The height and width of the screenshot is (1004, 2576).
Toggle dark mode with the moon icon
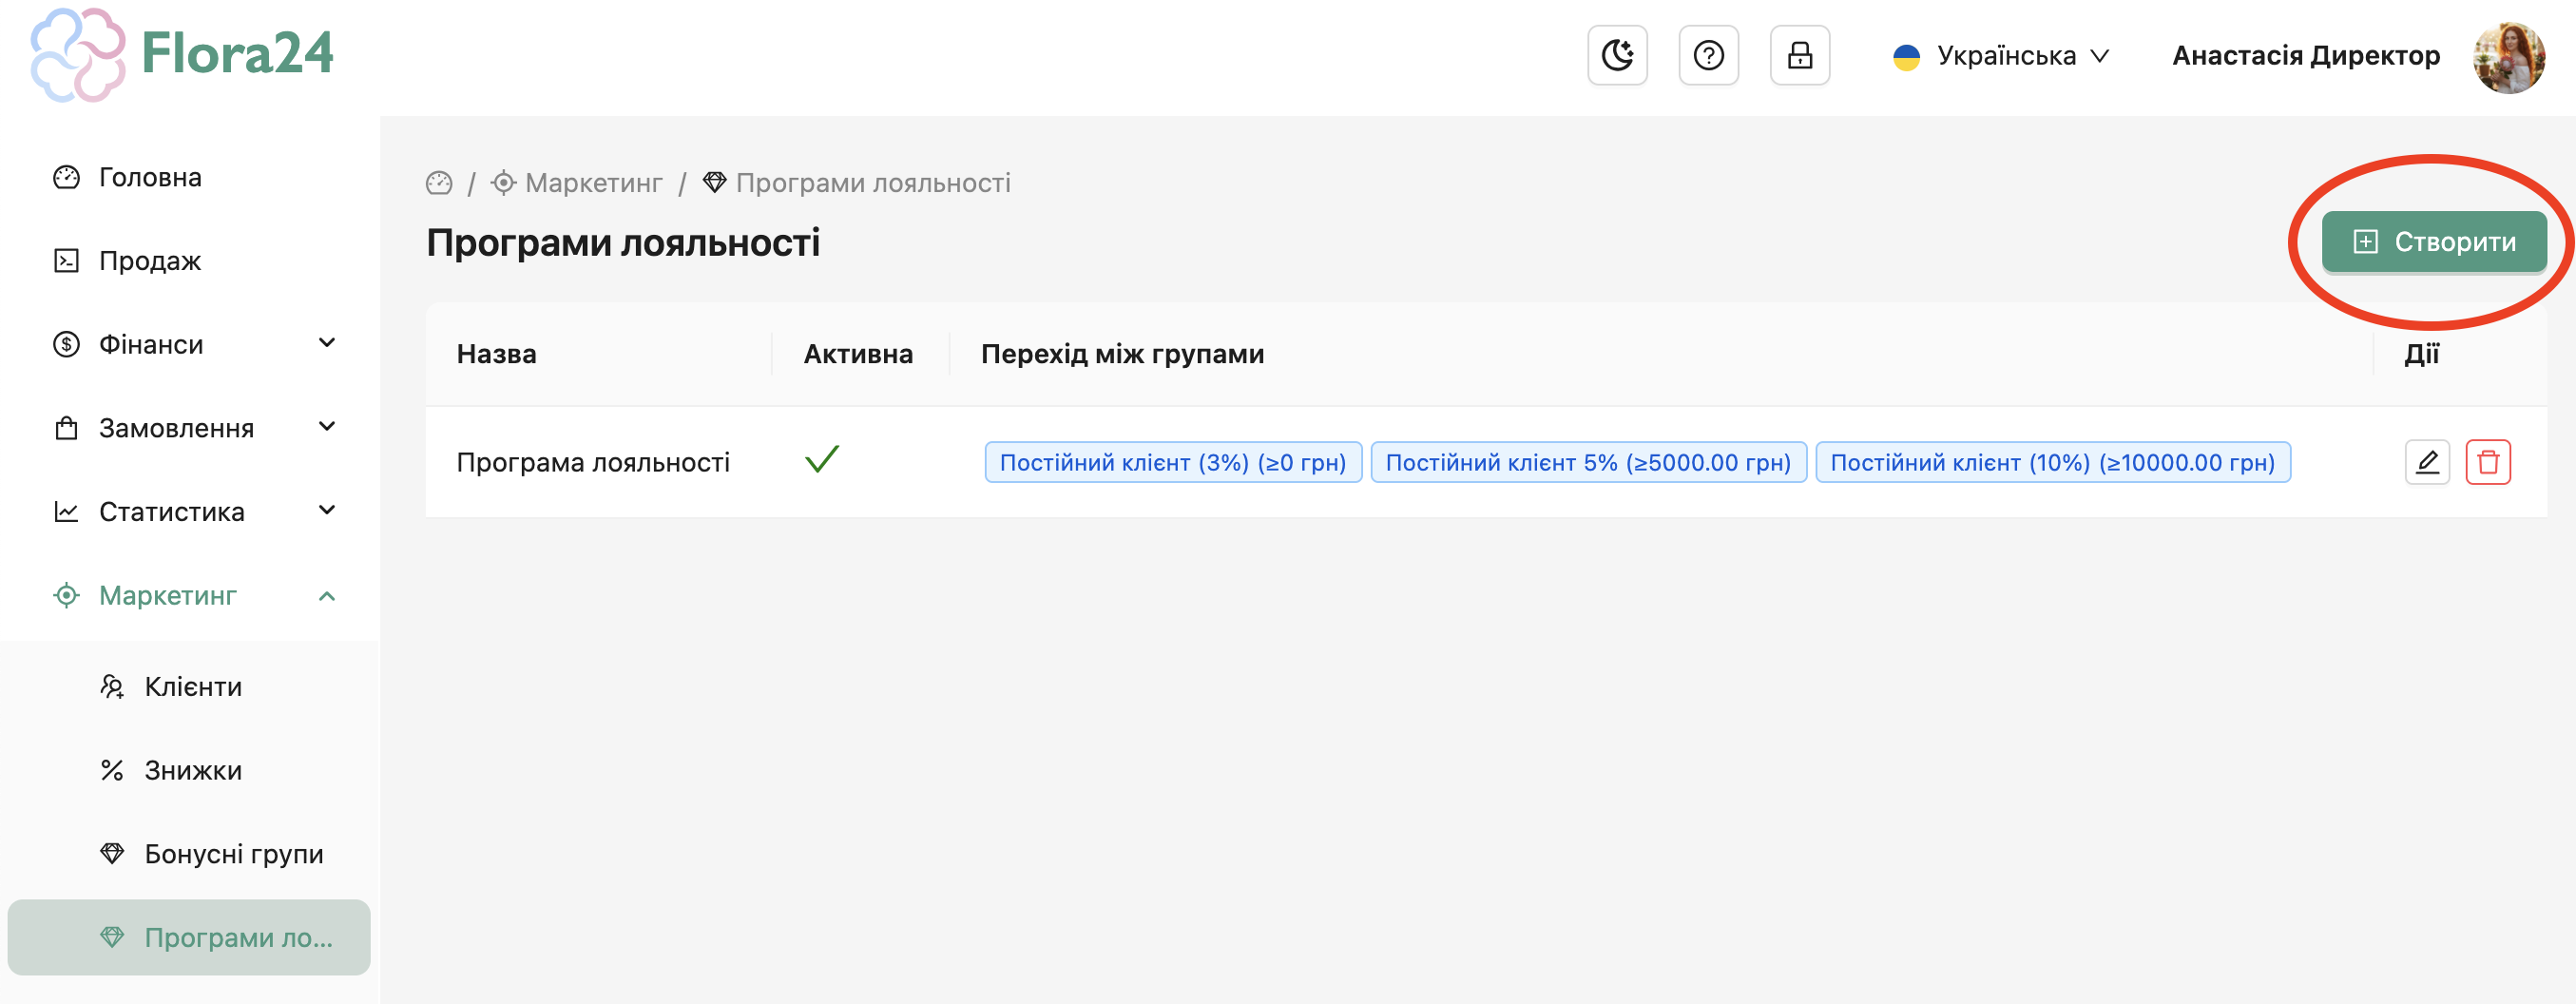point(1616,55)
